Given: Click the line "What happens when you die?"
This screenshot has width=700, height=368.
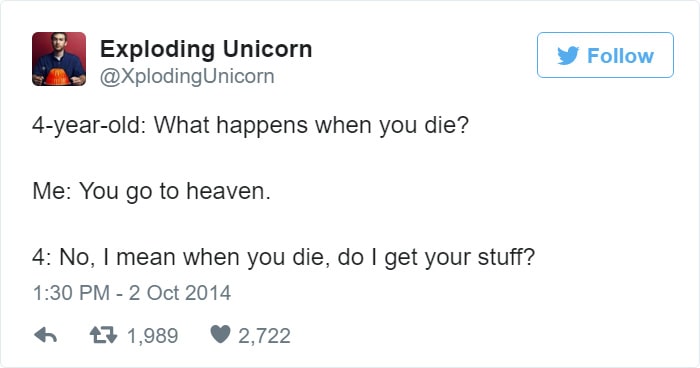Looking at the screenshot, I should point(312,125).
